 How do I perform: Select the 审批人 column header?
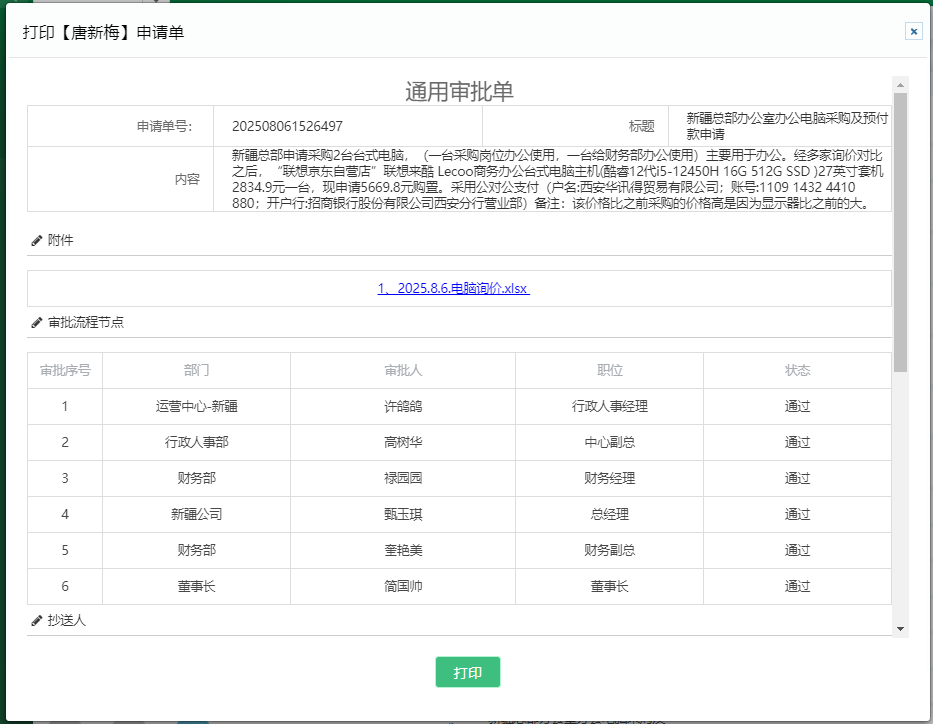[403, 370]
